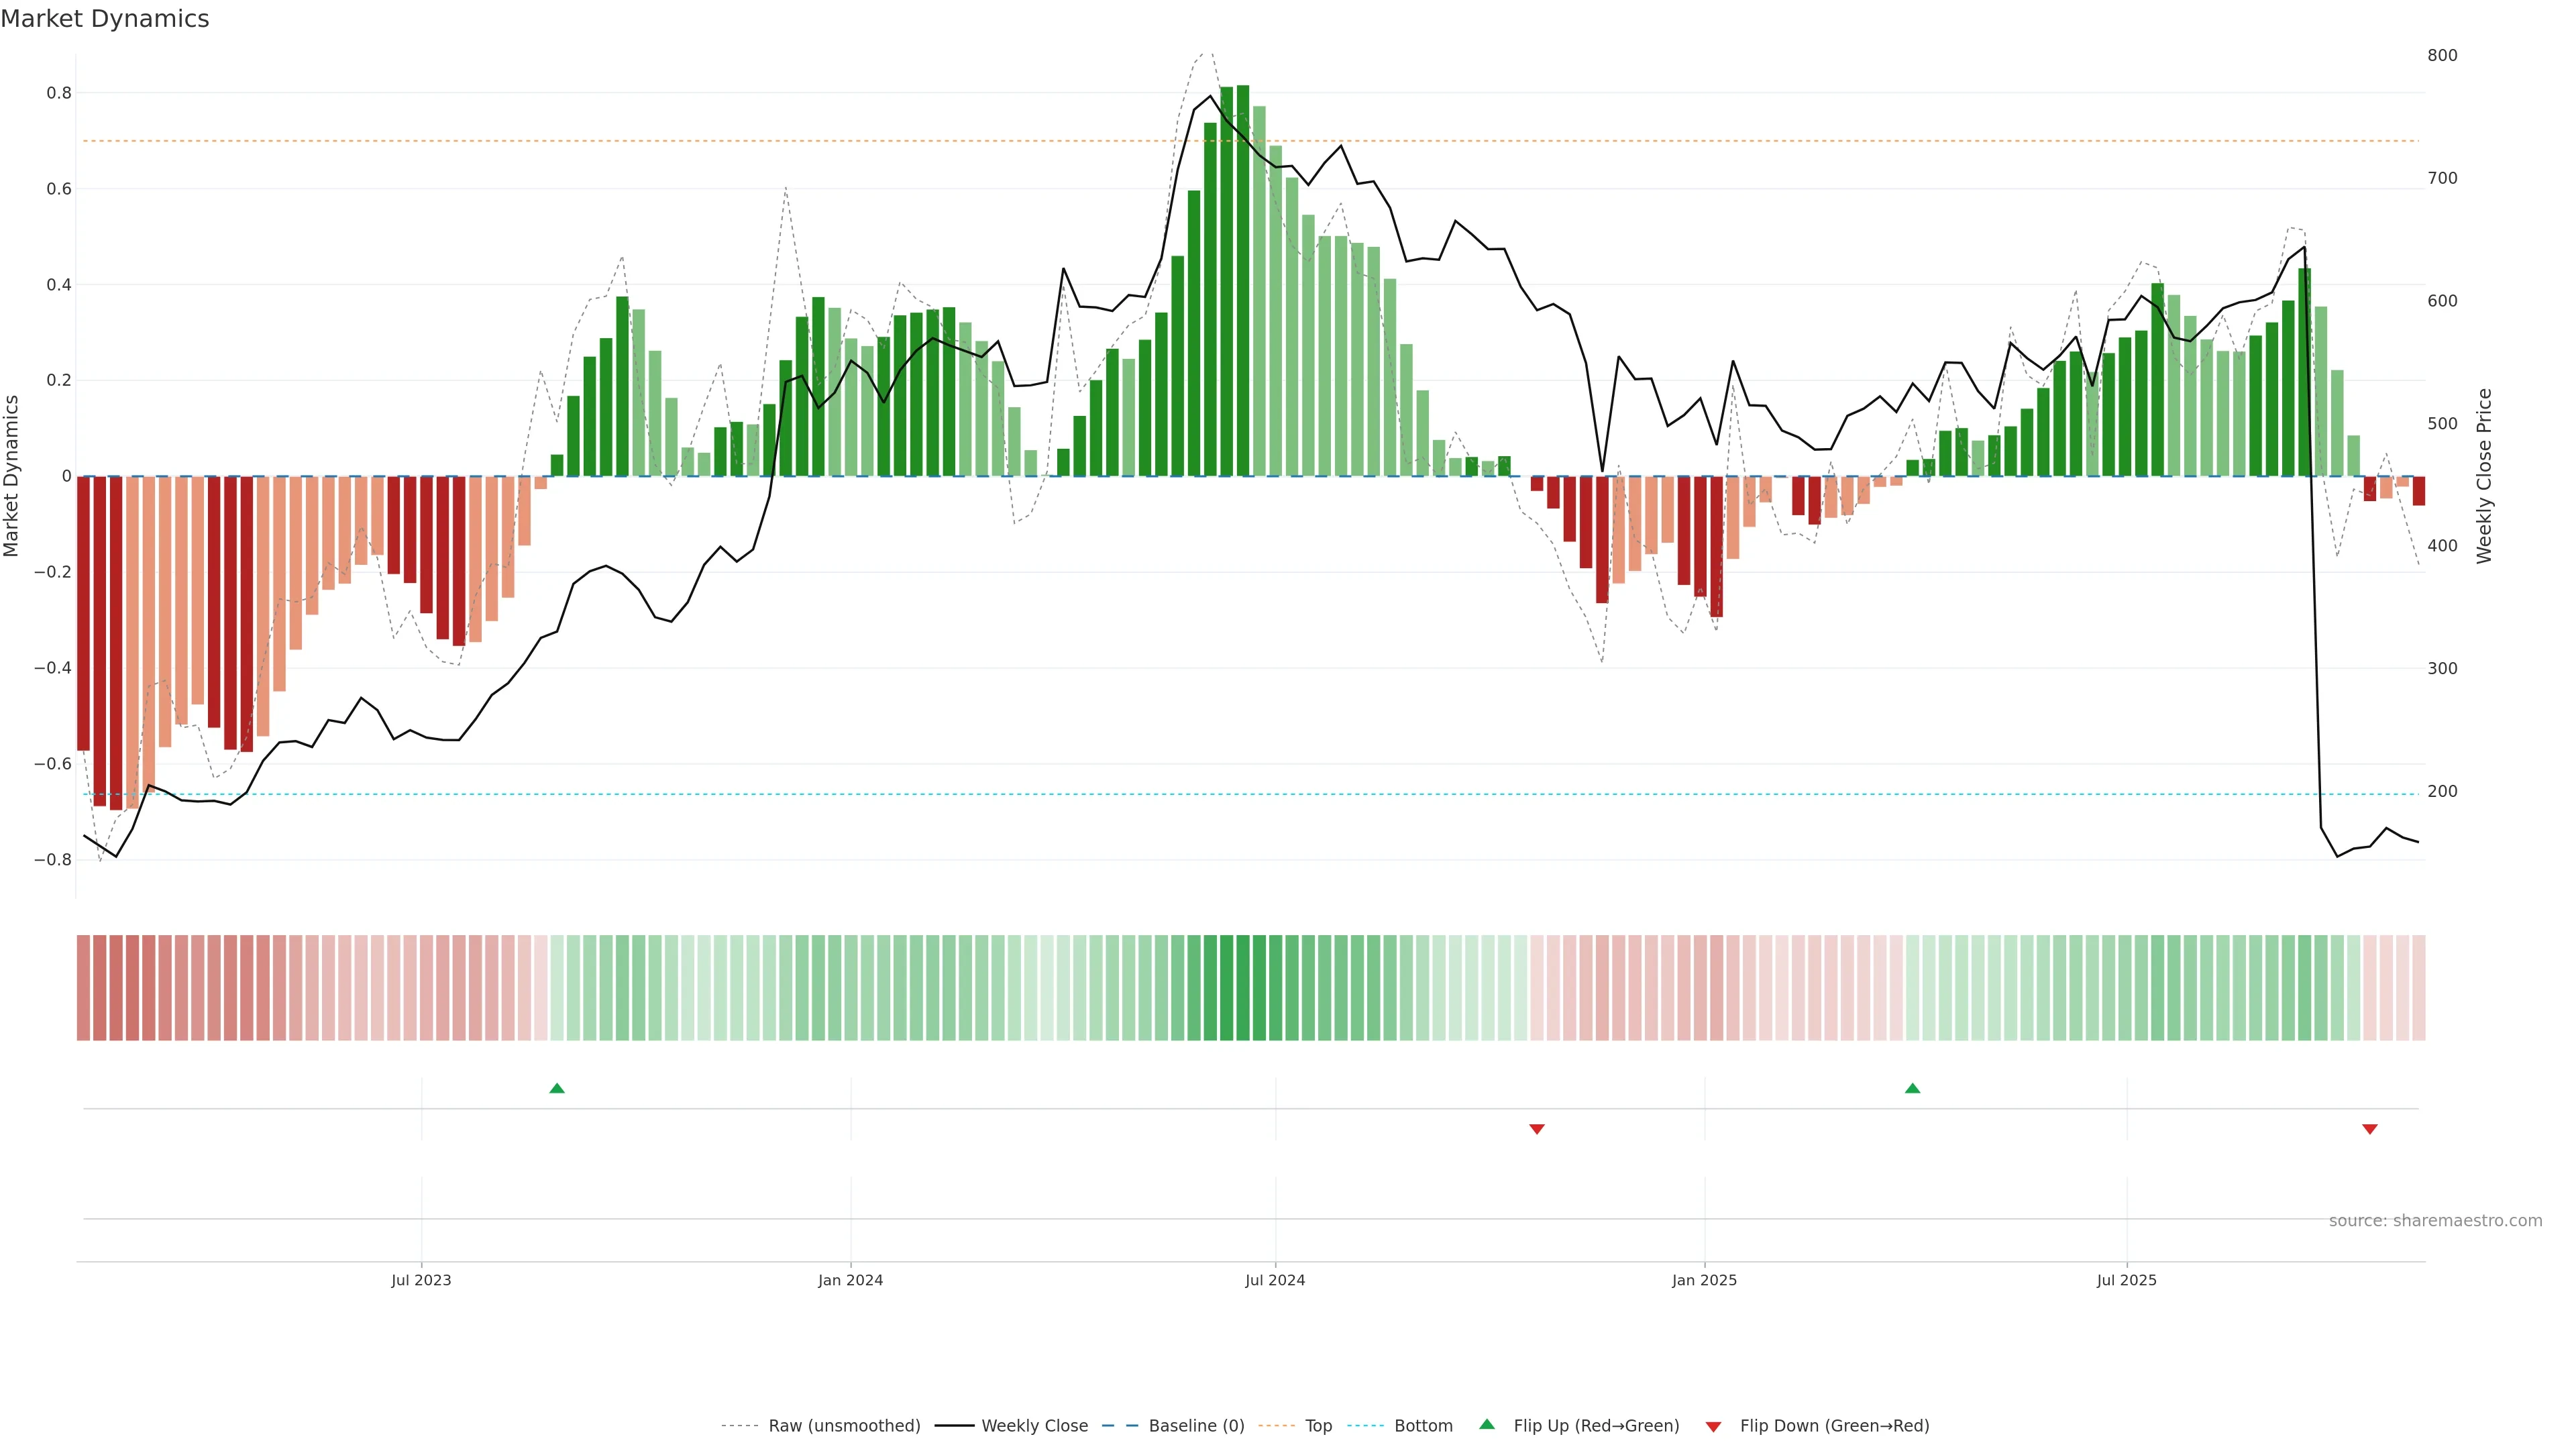Hide the Bottom threshold legend entry

(1423, 1426)
